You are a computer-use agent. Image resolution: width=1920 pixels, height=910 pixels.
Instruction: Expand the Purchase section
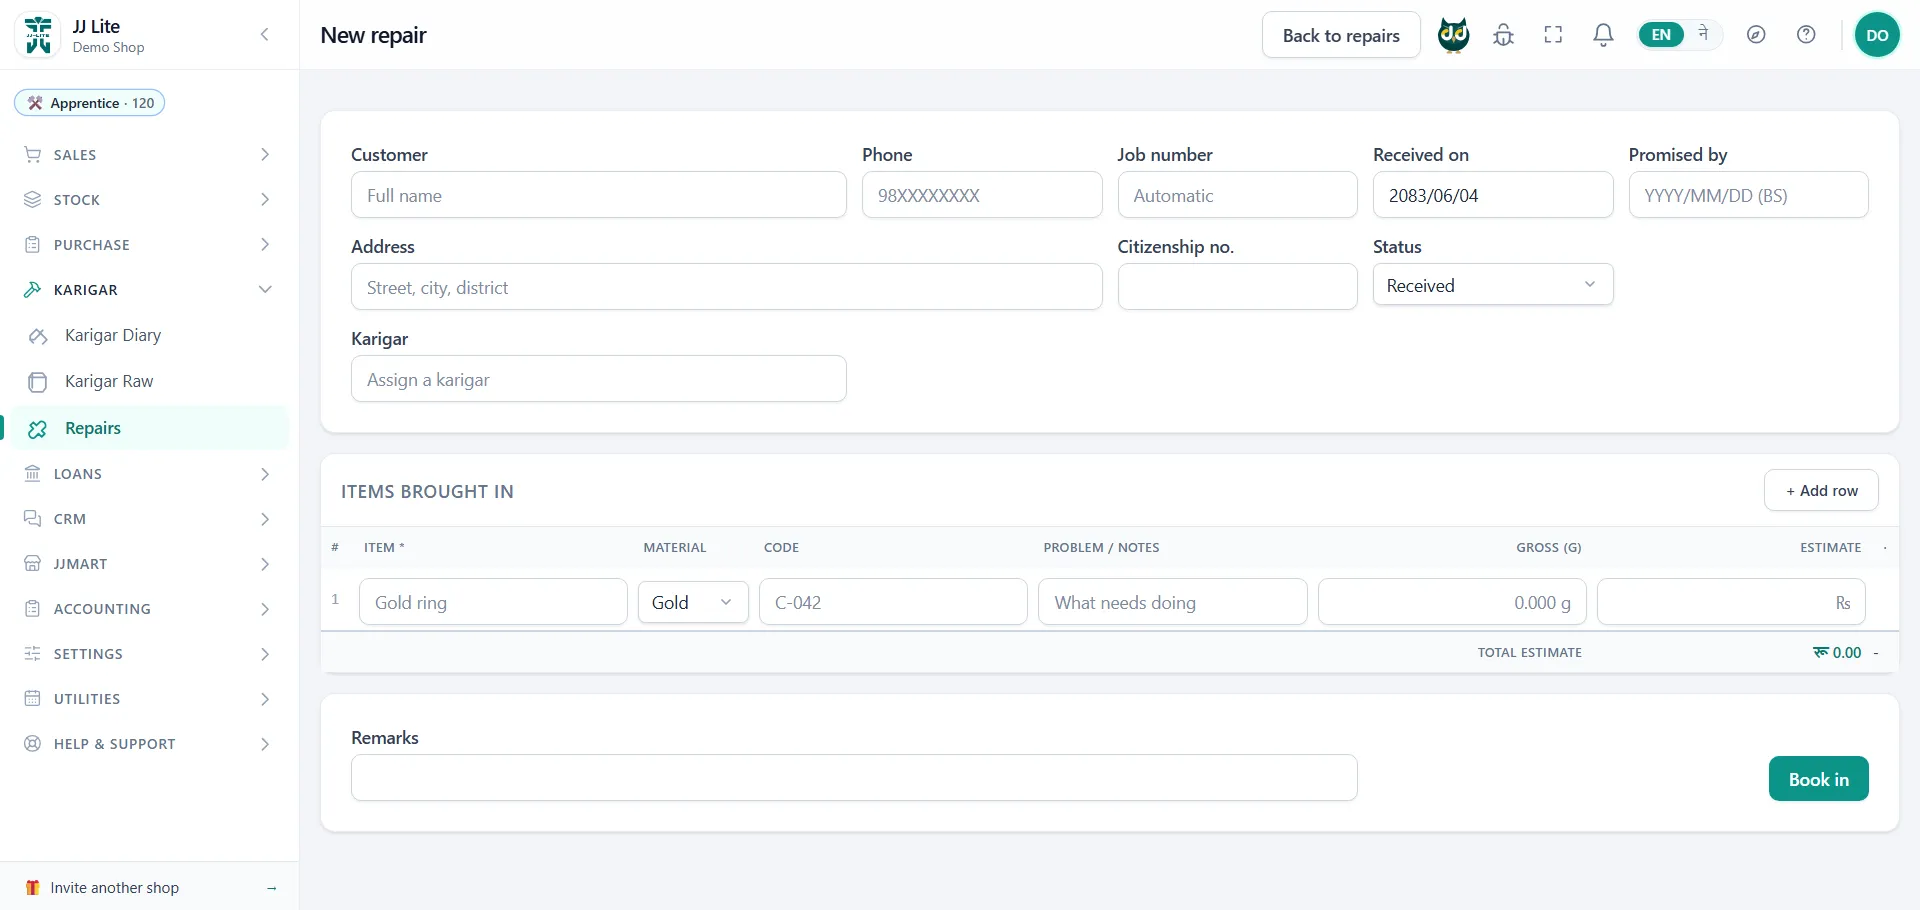click(148, 245)
